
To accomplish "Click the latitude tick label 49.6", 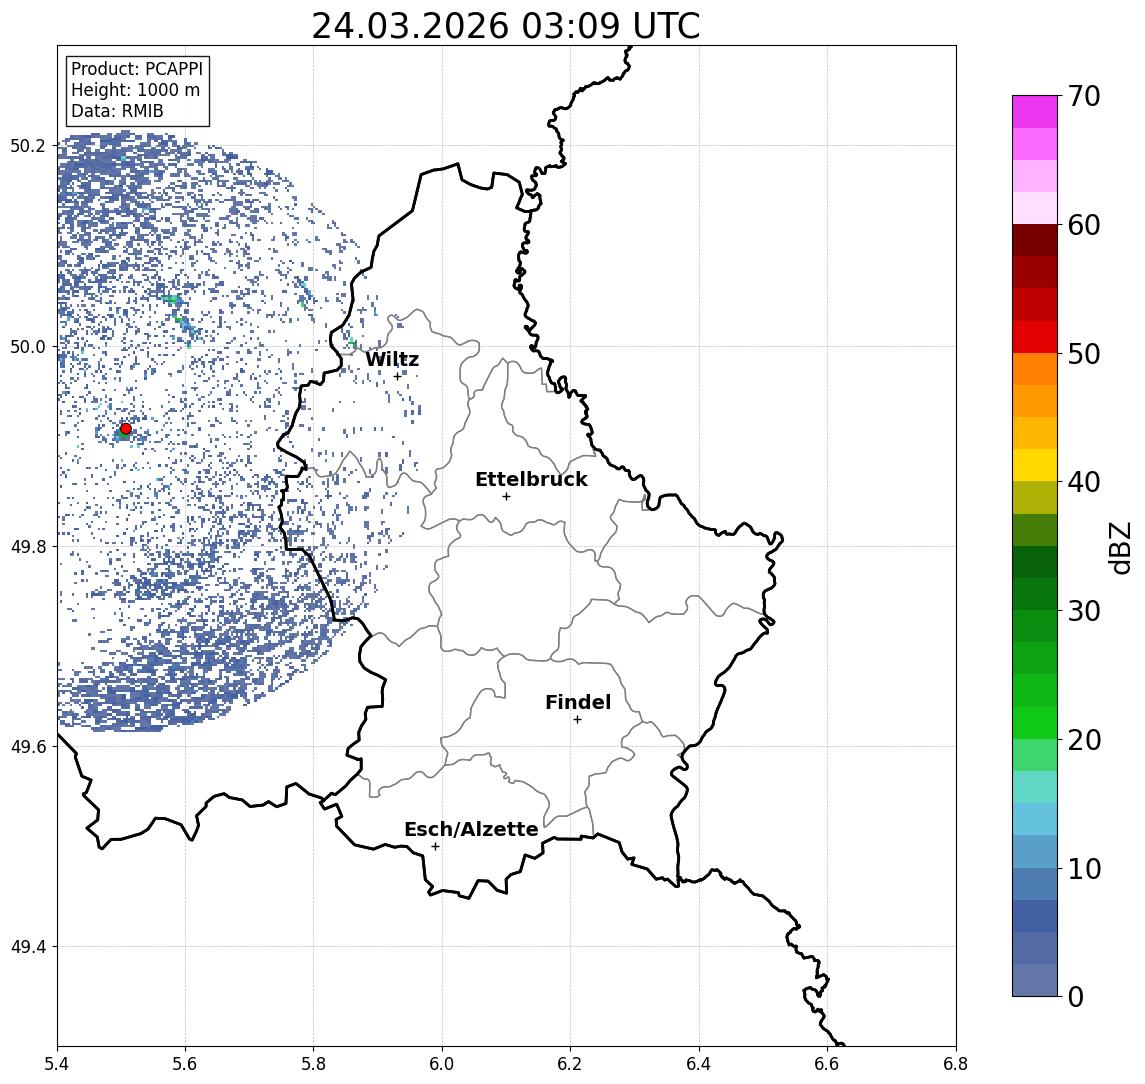I will [28, 747].
